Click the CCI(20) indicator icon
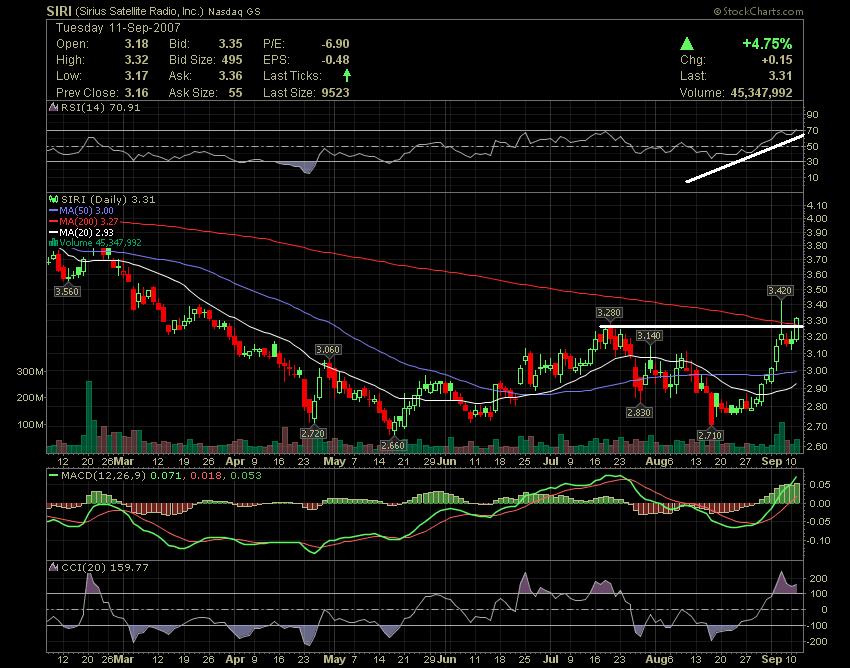The width and height of the screenshot is (850, 668). [53, 567]
